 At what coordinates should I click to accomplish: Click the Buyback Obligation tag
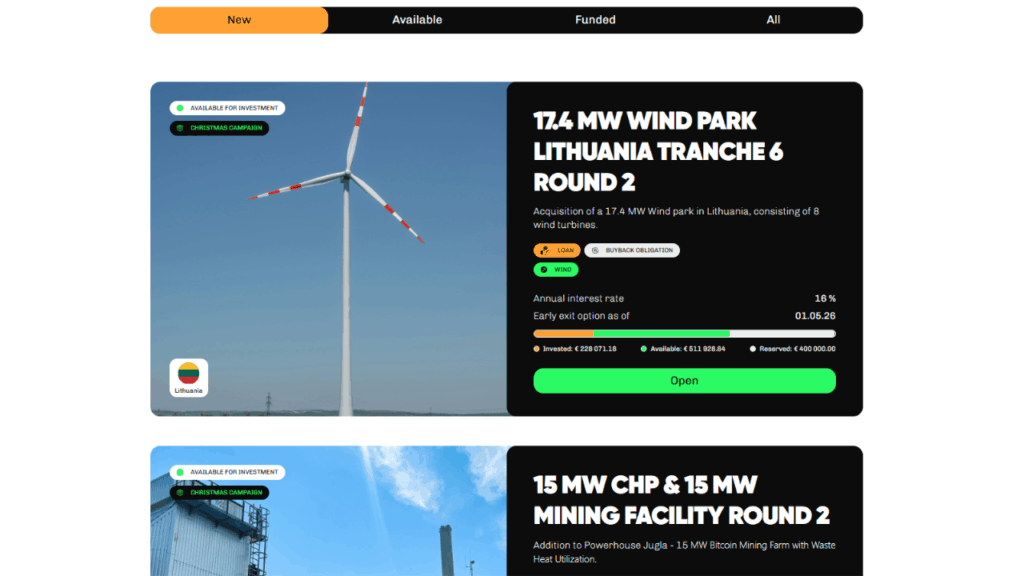point(632,250)
